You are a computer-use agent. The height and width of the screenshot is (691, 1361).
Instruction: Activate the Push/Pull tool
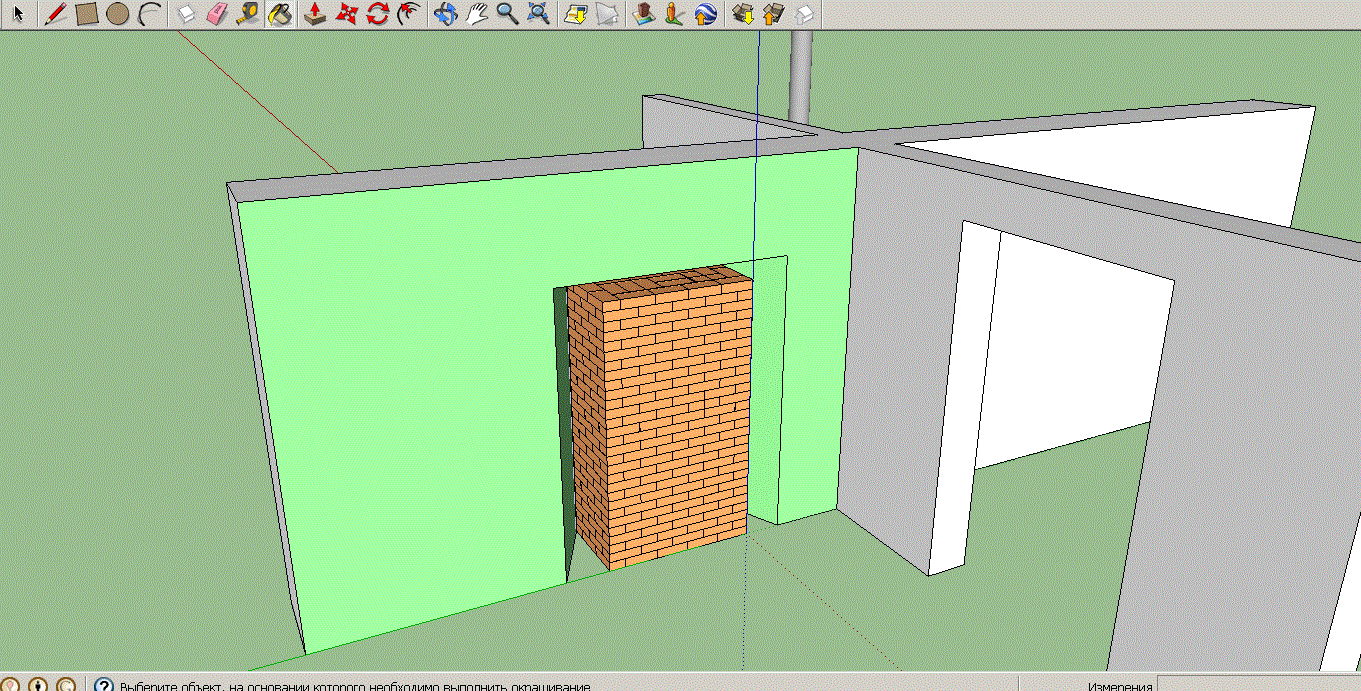(314, 14)
